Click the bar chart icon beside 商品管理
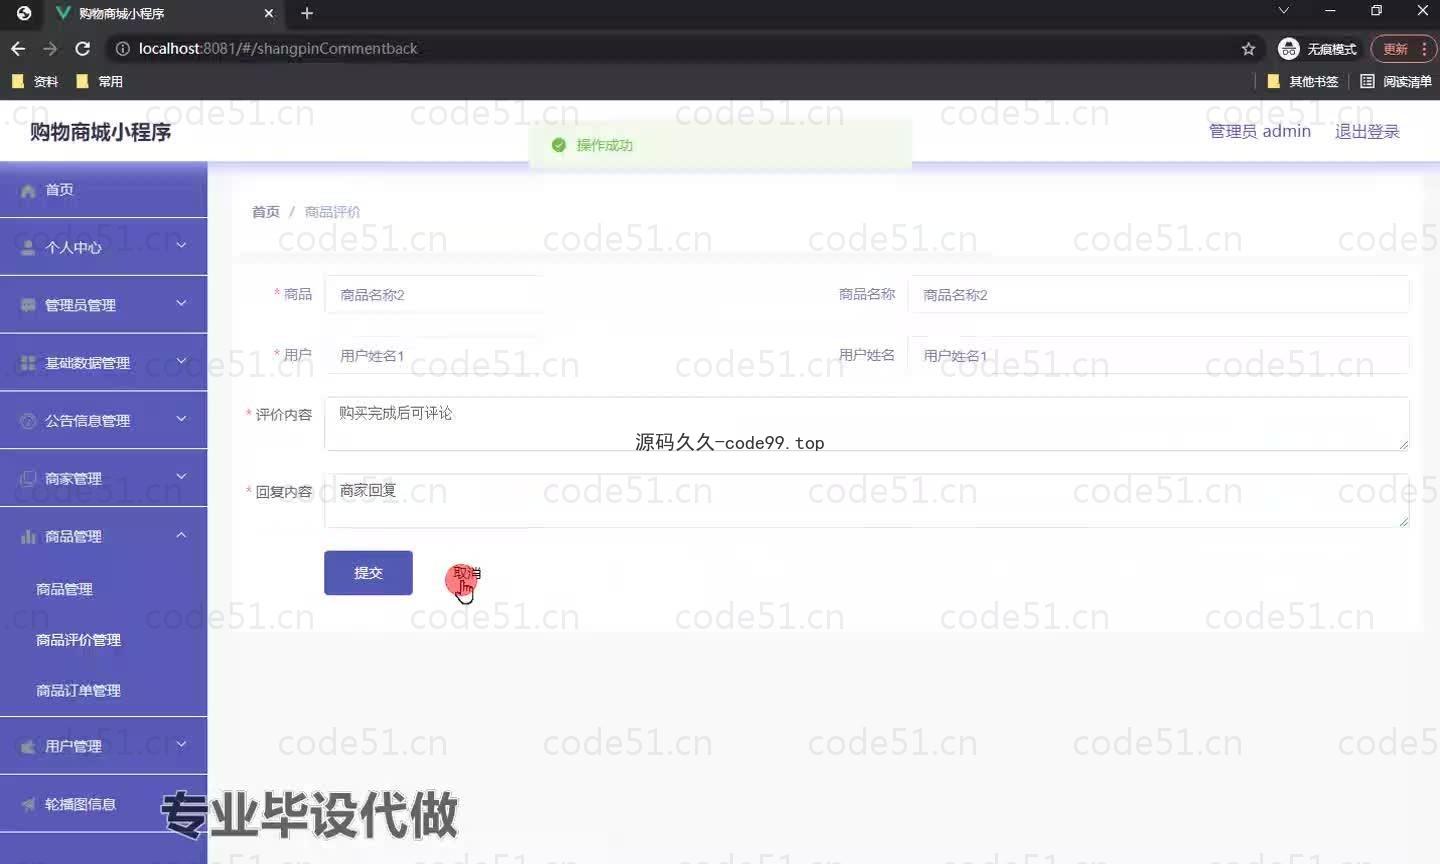This screenshot has width=1440, height=864. (x=28, y=537)
